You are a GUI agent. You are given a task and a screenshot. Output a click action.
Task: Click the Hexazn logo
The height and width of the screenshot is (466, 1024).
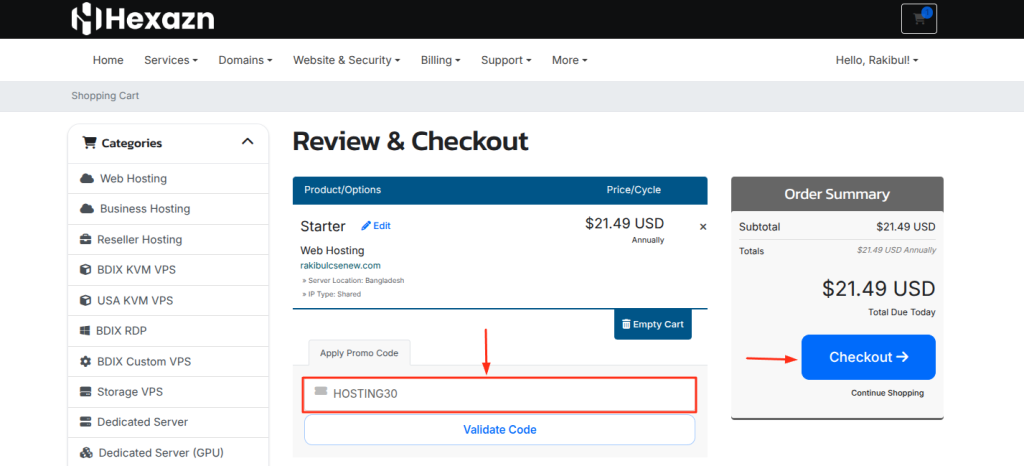pyautogui.click(x=142, y=18)
